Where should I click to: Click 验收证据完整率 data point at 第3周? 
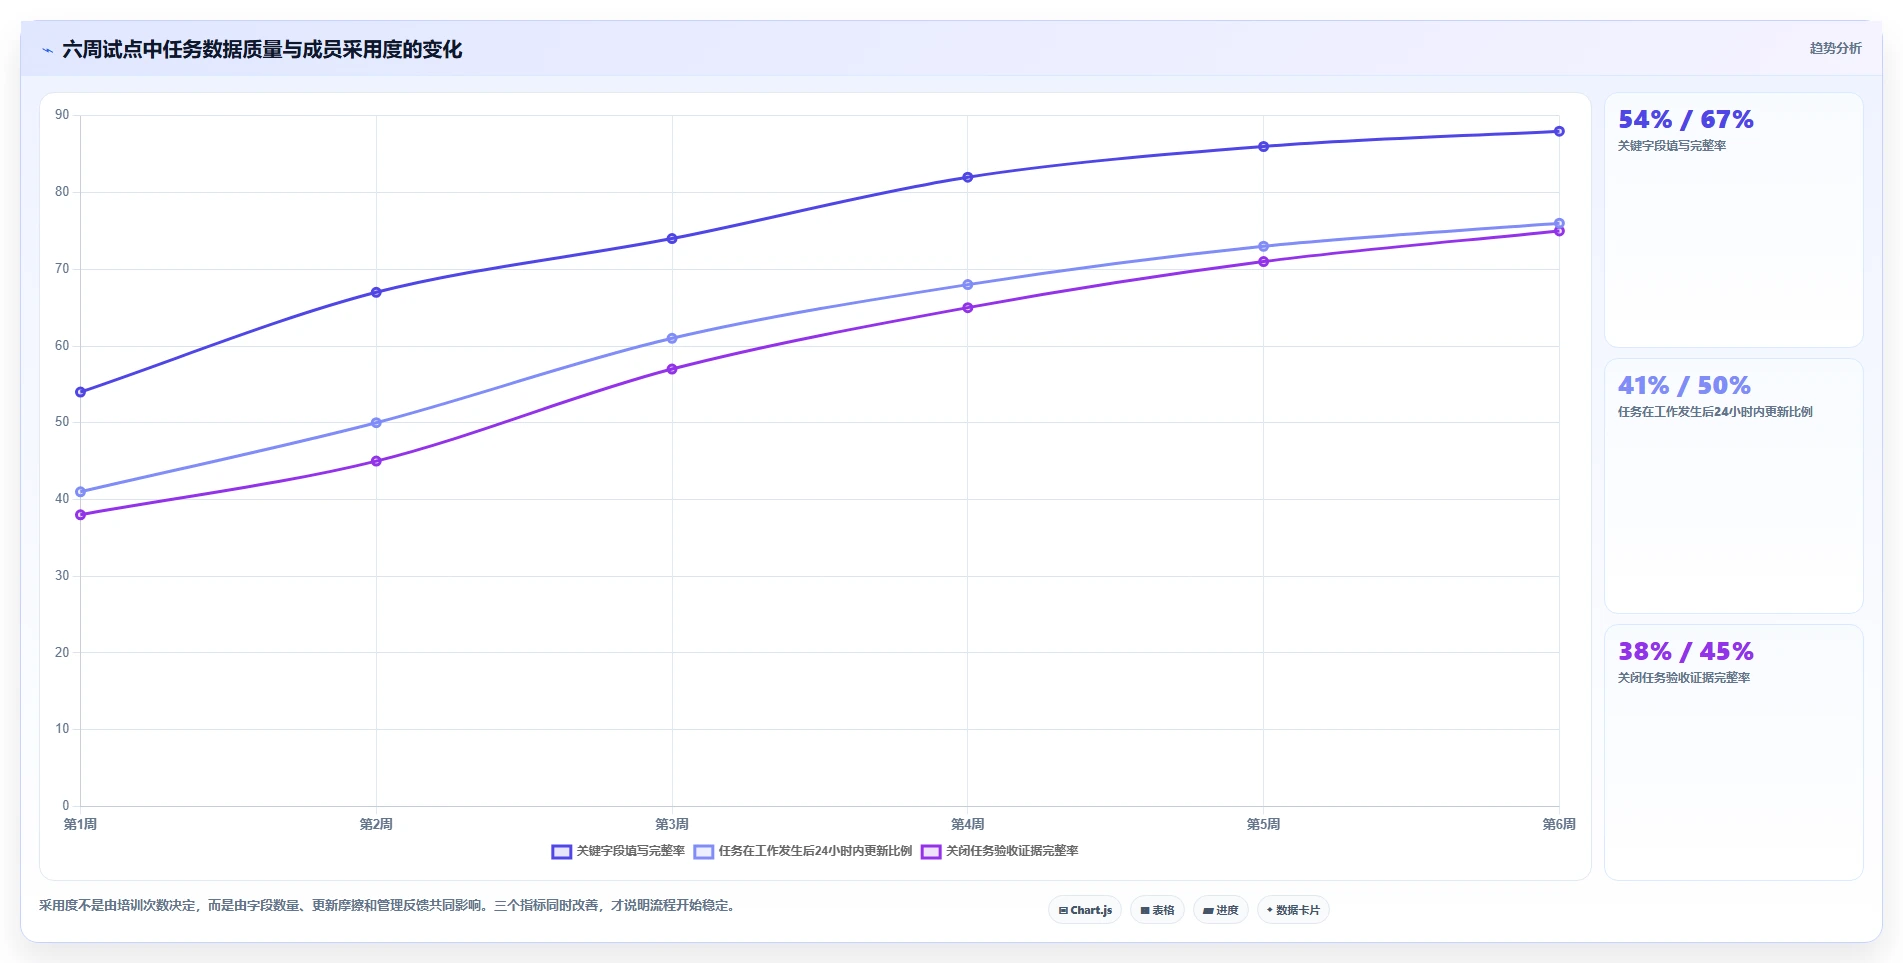click(x=672, y=369)
